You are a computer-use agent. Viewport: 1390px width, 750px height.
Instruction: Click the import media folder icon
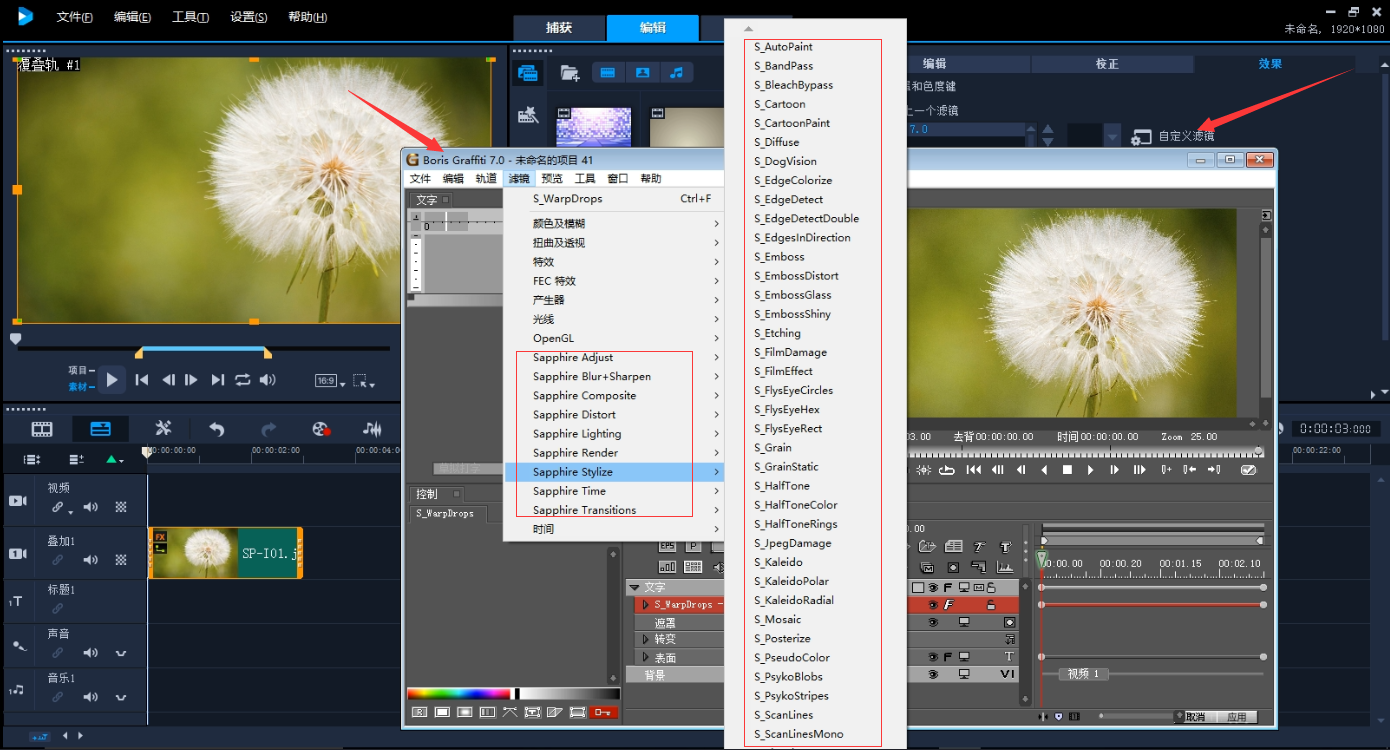coord(569,73)
